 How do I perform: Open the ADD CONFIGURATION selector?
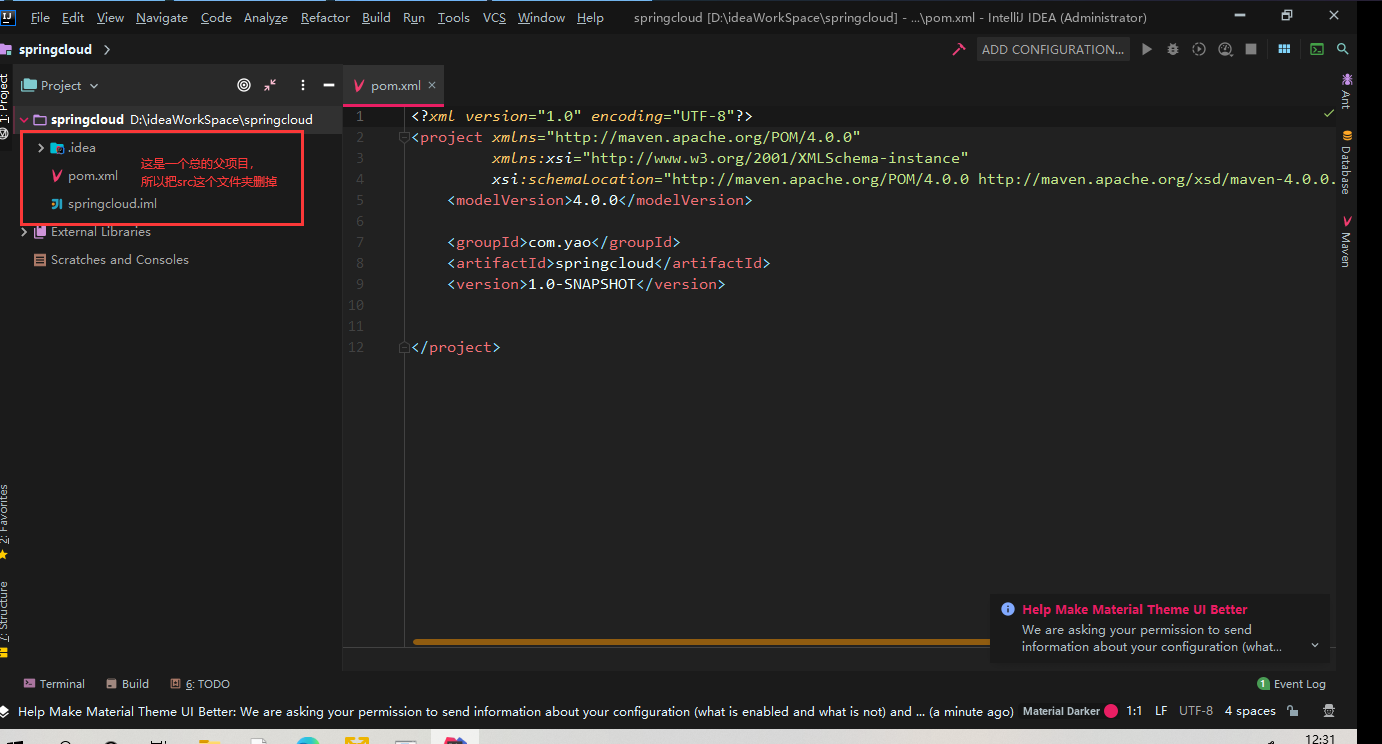[1053, 49]
